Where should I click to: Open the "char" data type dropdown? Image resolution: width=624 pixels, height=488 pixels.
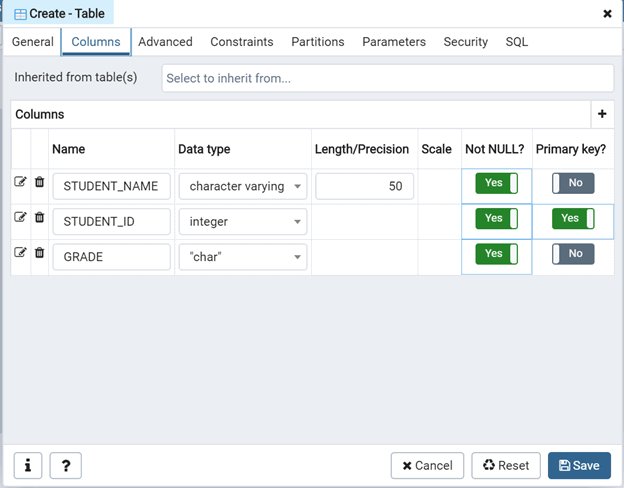coord(243,257)
